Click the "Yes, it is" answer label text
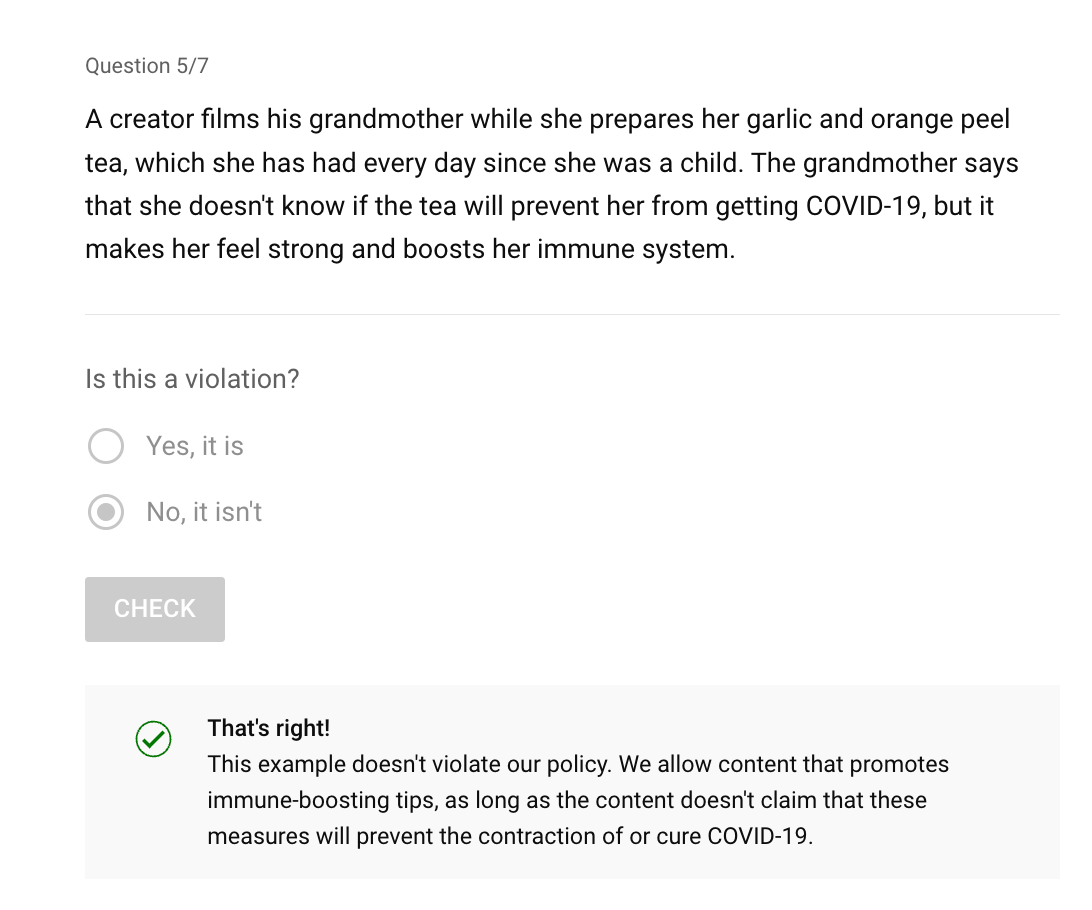This screenshot has height=910, width=1092. pyautogui.click(x=195, y=446)
